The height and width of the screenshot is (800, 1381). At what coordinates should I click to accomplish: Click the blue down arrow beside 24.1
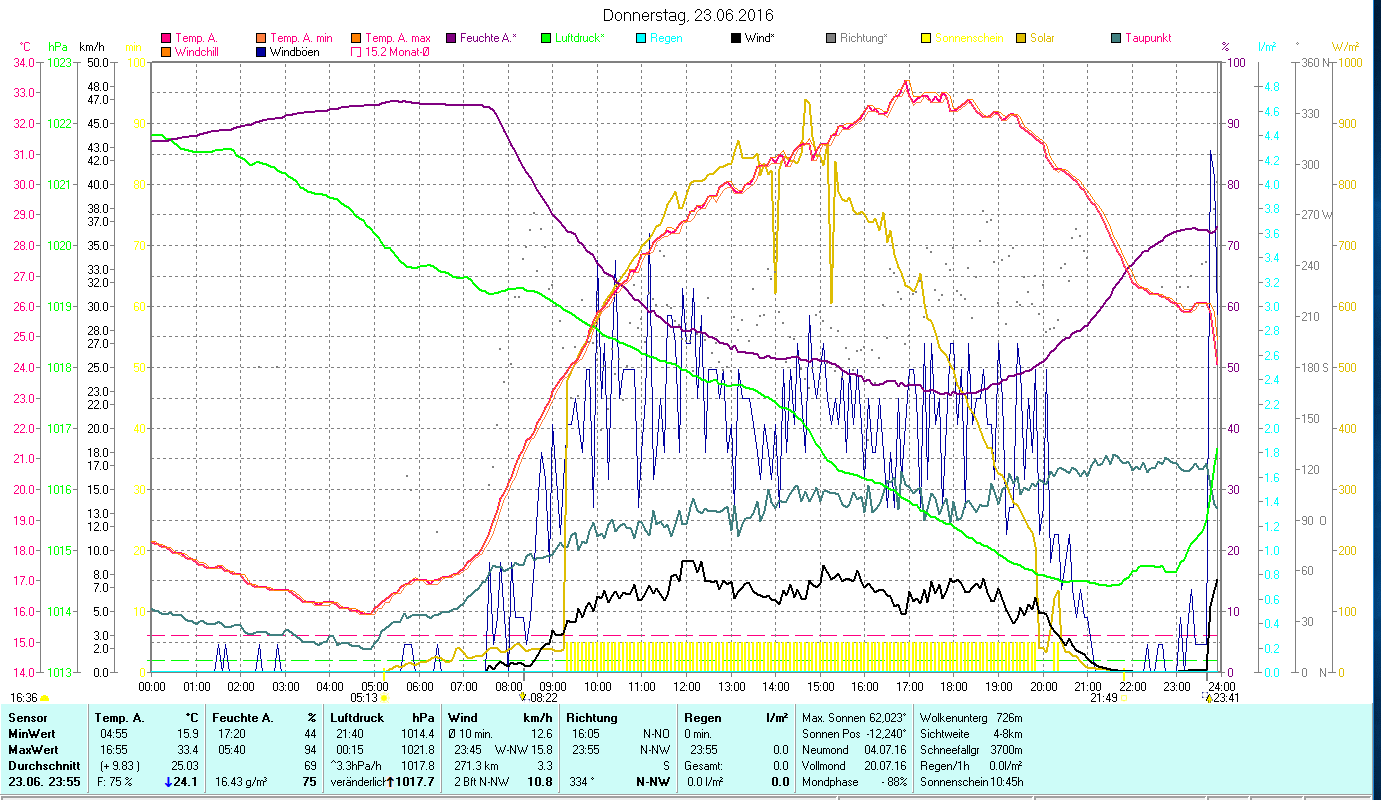pyautogui.click(x=167, y=782)
